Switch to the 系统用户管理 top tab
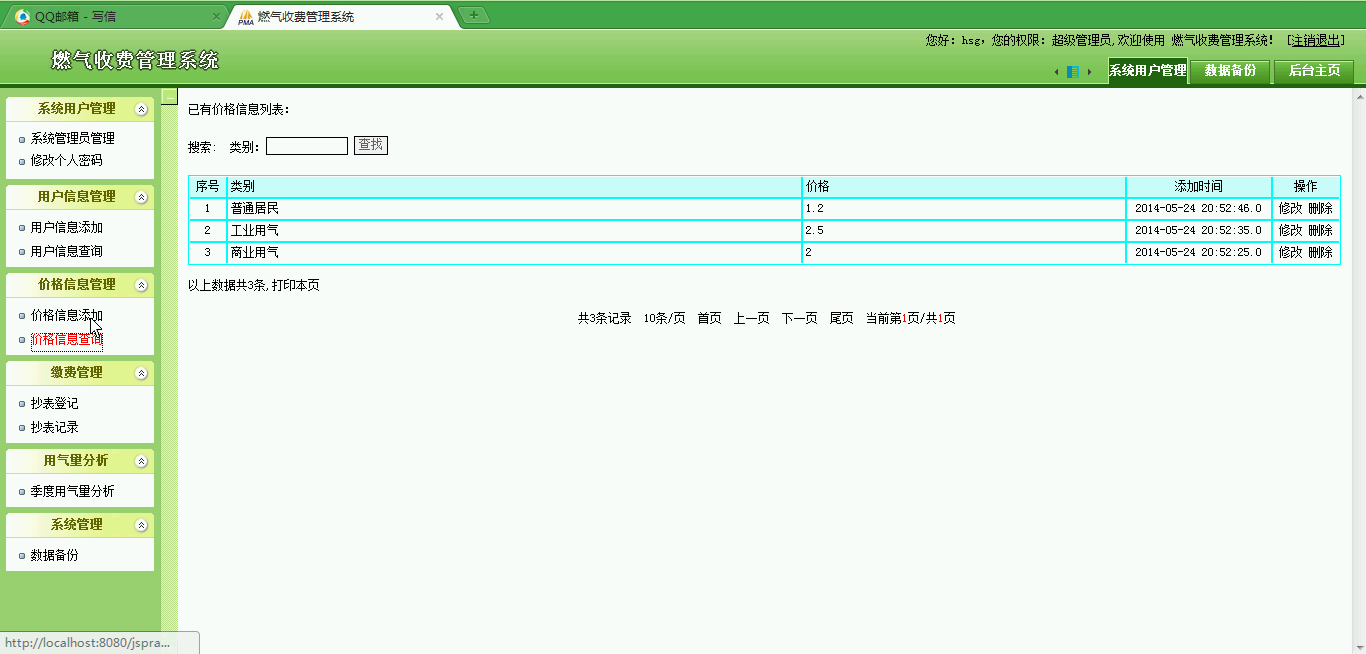The height and width of the screenshot is (654, 1366). [1148, 71]
